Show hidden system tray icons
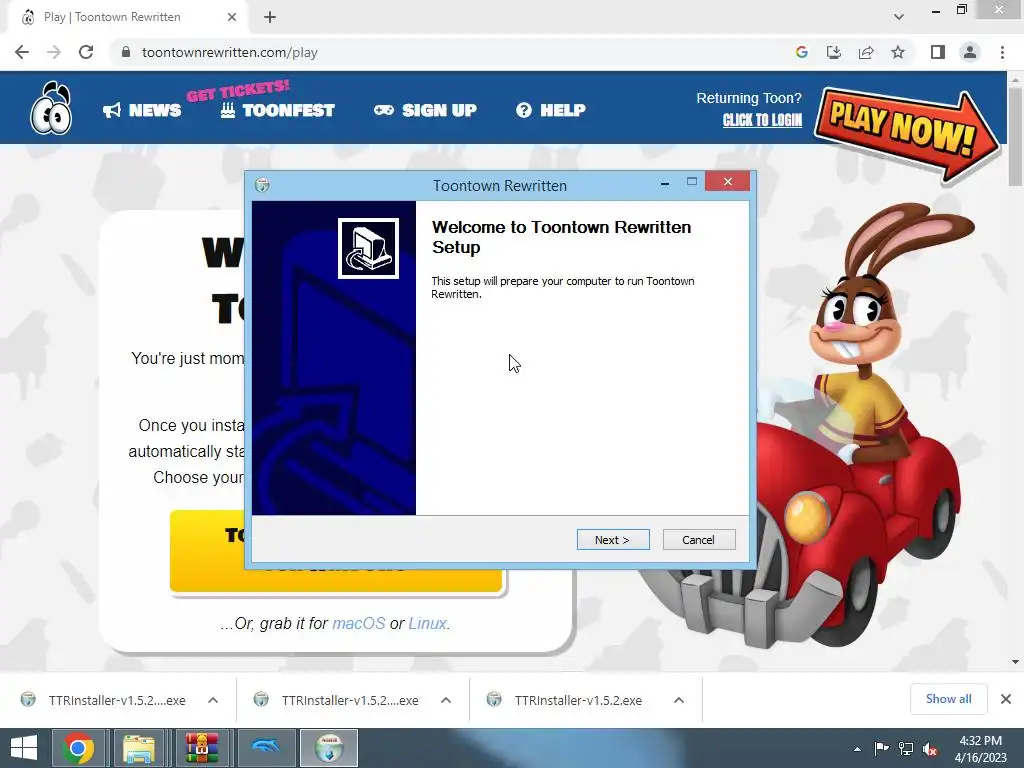The image size is (1024, 768). pyautogui.click(x=857, y=749)
